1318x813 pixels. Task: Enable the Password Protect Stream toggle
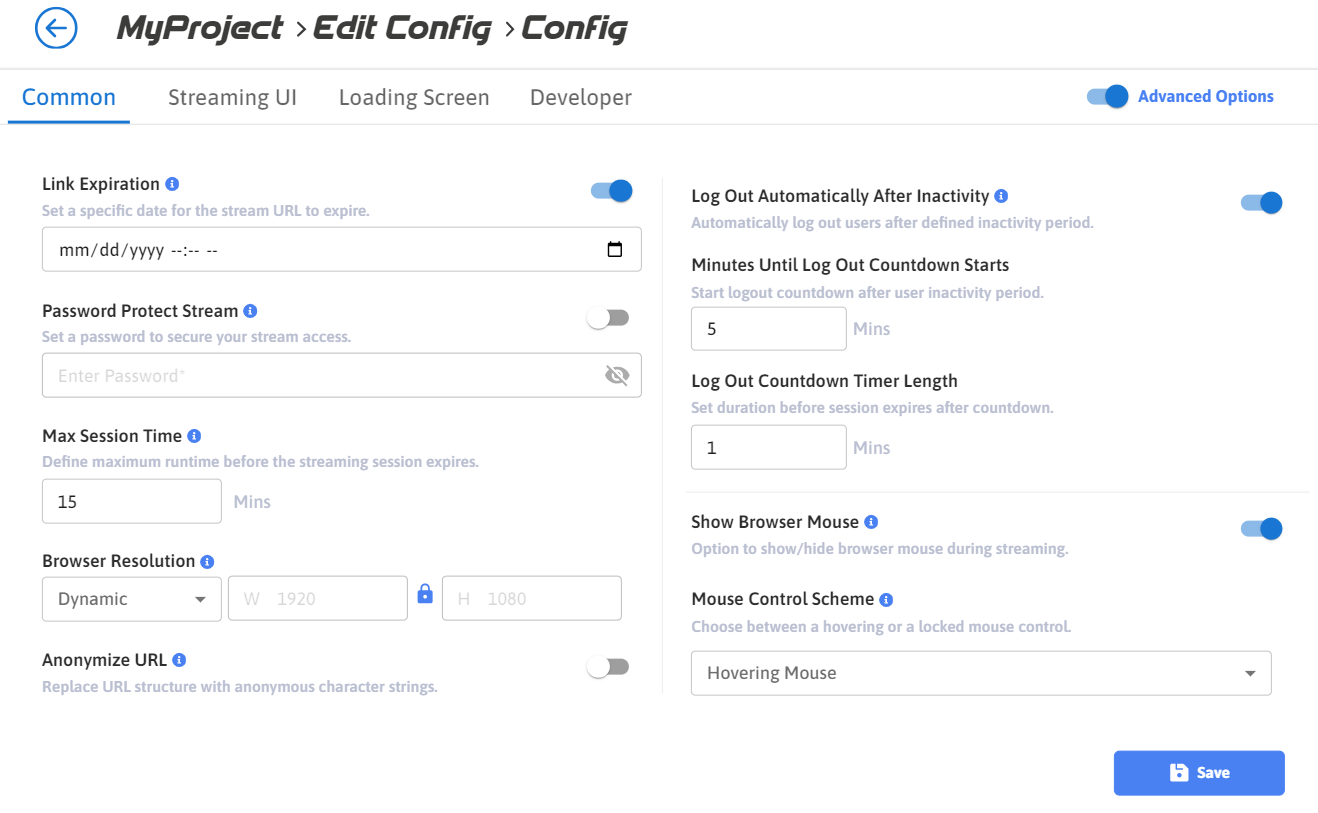(x=608, y=318)
